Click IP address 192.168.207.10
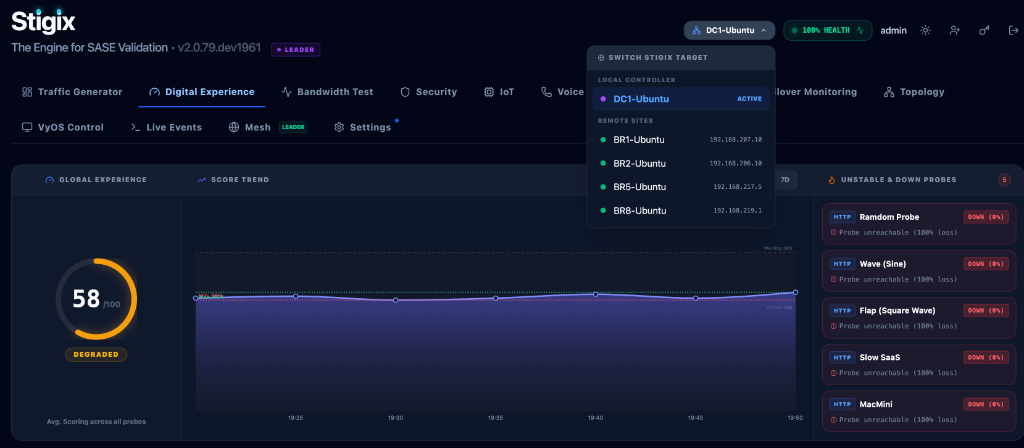 [735, 140]
